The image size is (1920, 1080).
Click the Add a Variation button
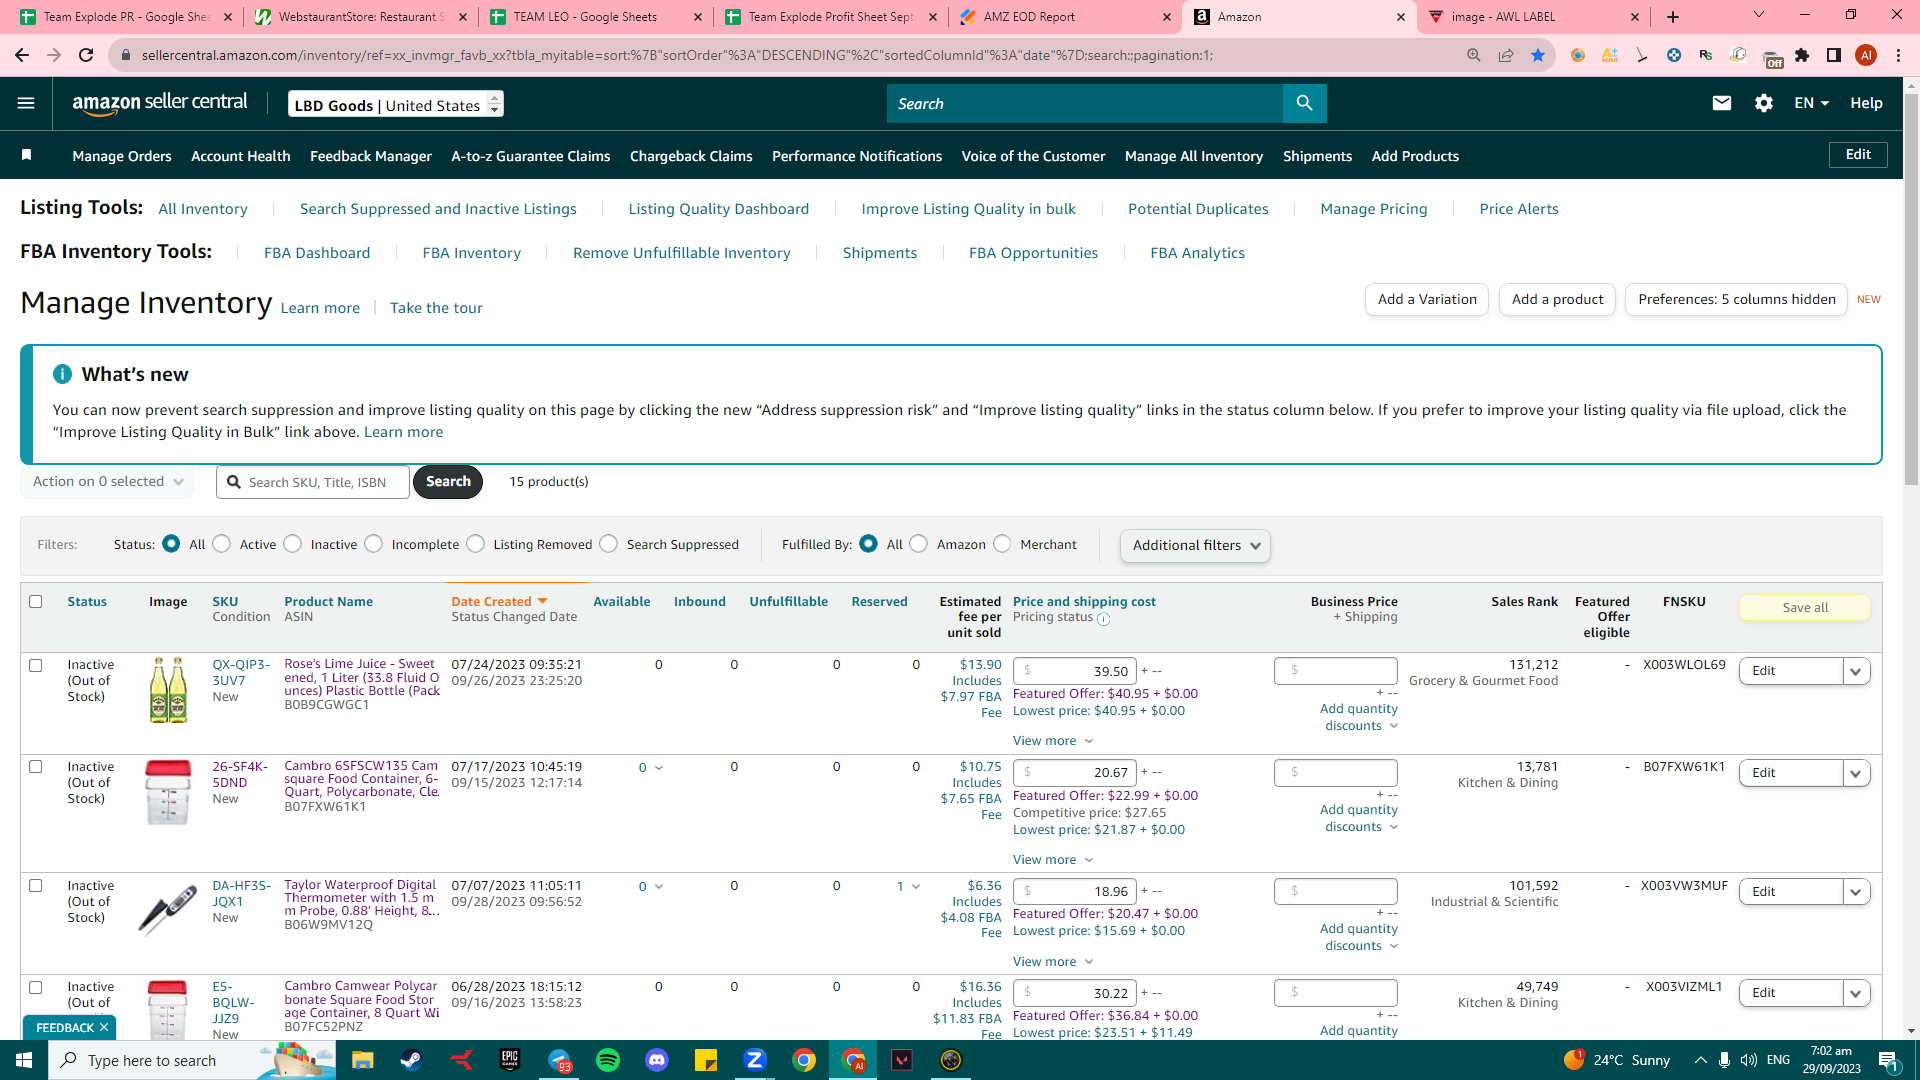point(1427,299)
